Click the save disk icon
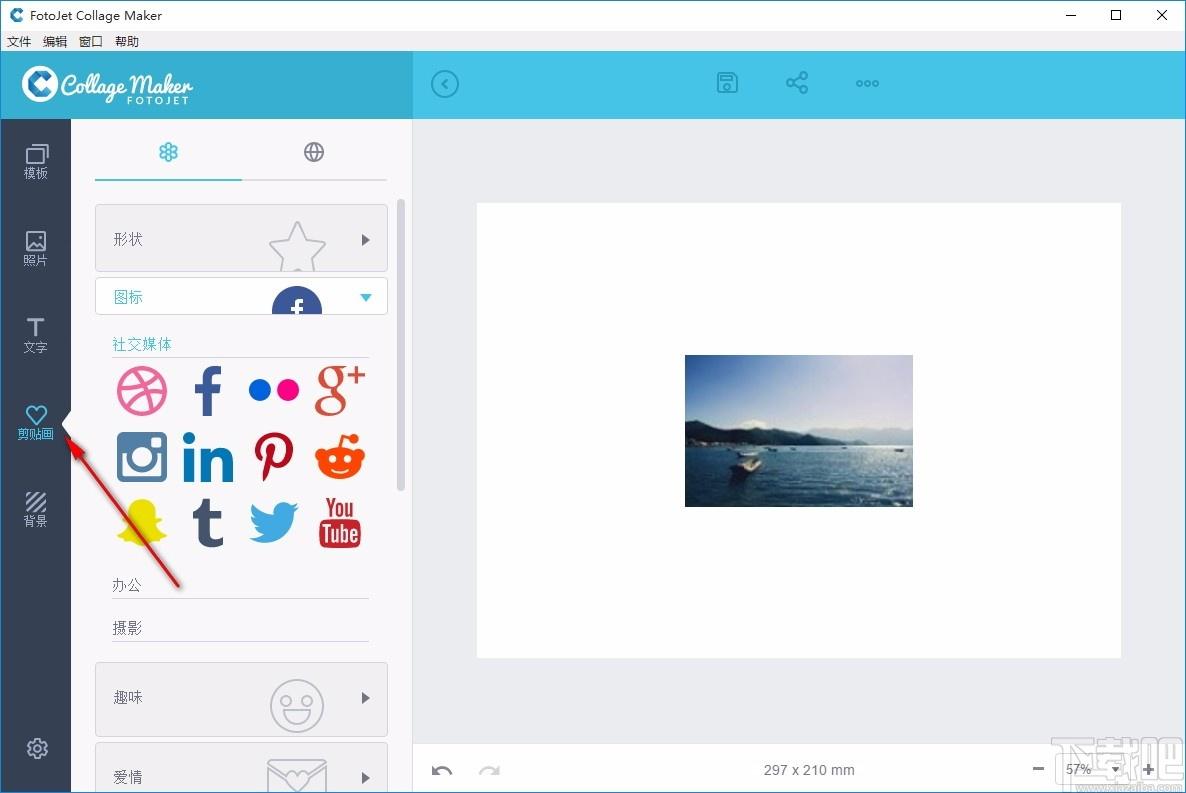Screen dimensions: 1186x793 point(727,83)
